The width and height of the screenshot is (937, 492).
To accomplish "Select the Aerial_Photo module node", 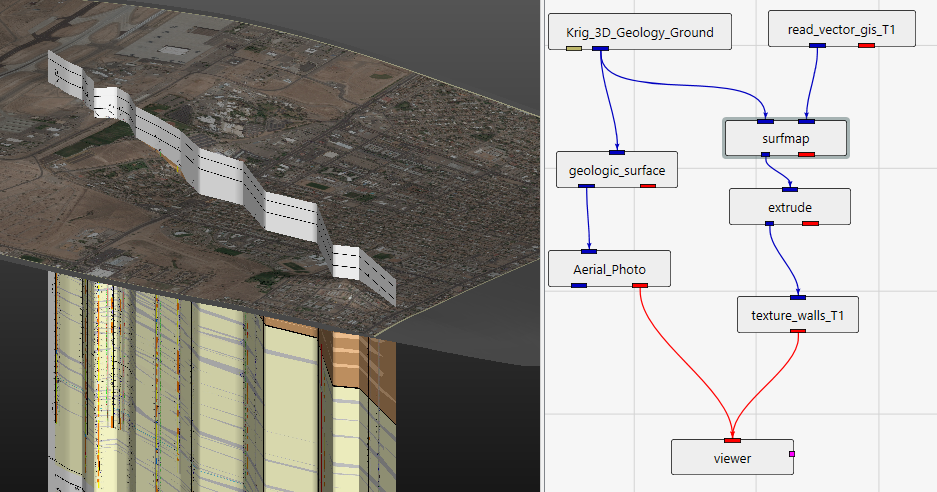I will [609, 269].
